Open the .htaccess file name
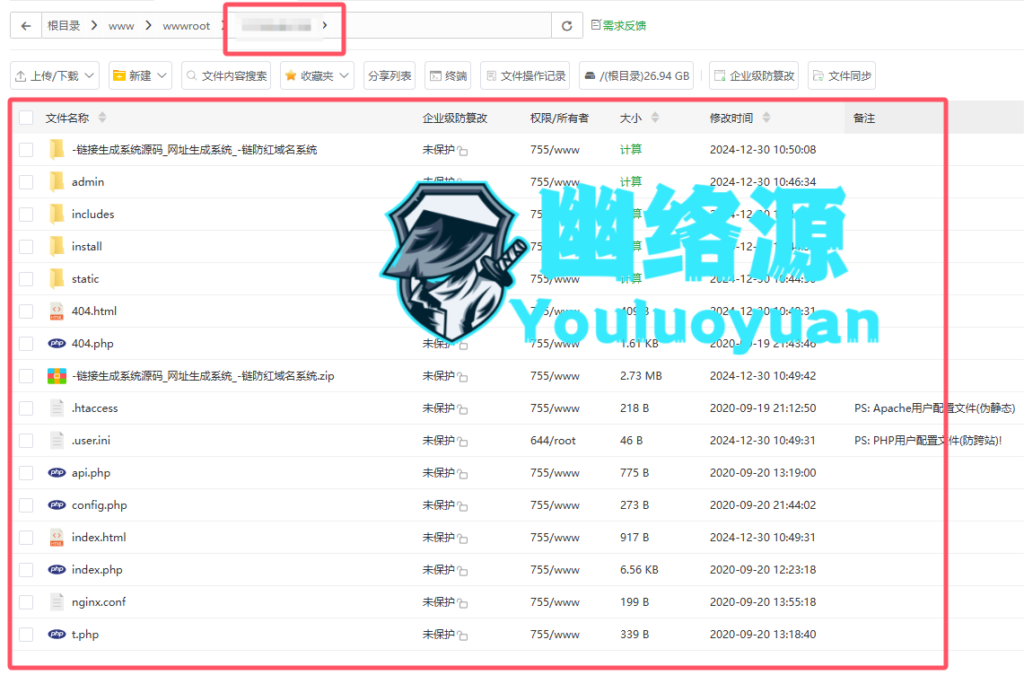Screen dimensions: 1024x675 pos(95,408)
